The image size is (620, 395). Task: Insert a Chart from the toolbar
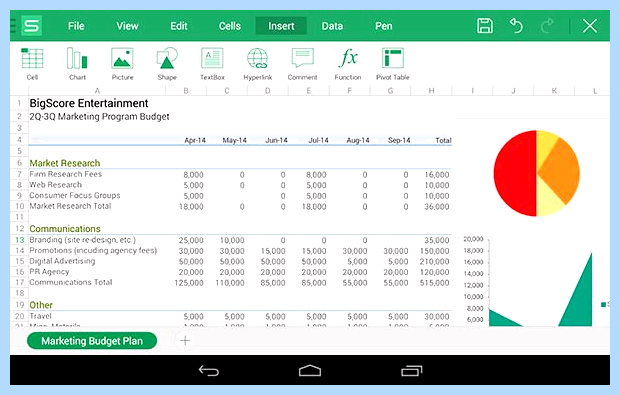click(x=77, y=64)
